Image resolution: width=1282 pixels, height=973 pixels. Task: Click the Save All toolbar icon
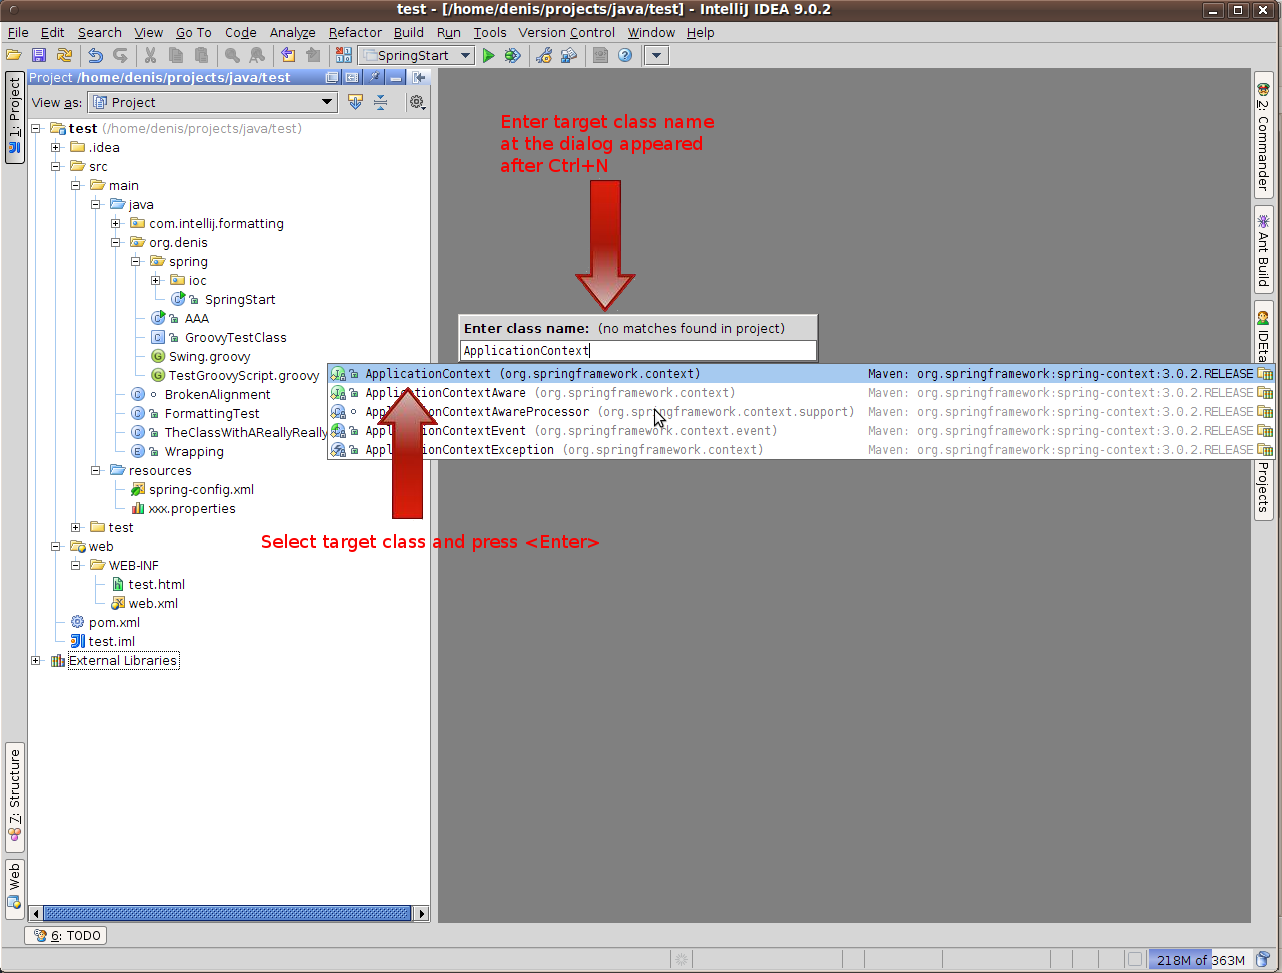39,55
